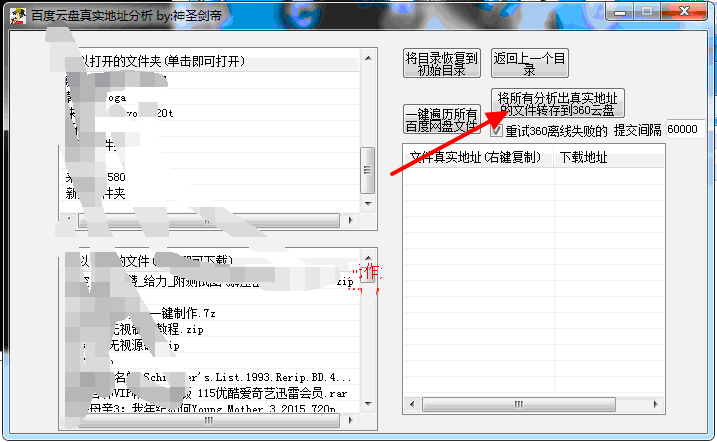Click 一键遍历所有百度网盘文件 button
Viewport: 717px width, 442px height.
pyautogui.click(x=442, y=119)
